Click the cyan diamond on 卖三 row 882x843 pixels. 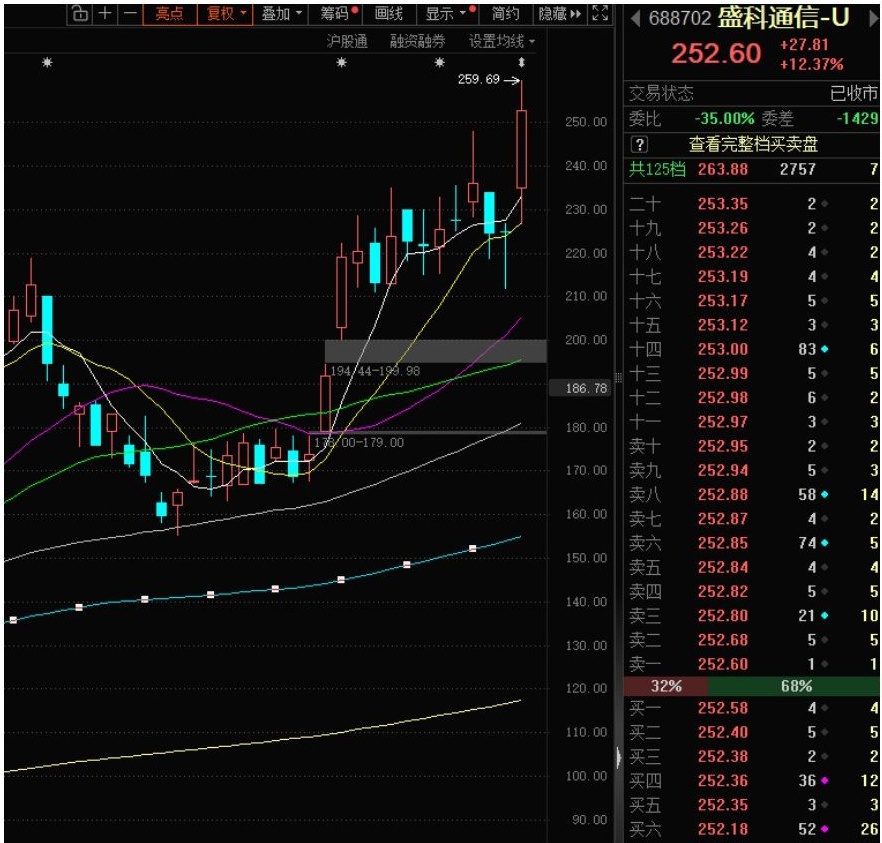click(x=825, y=616)
